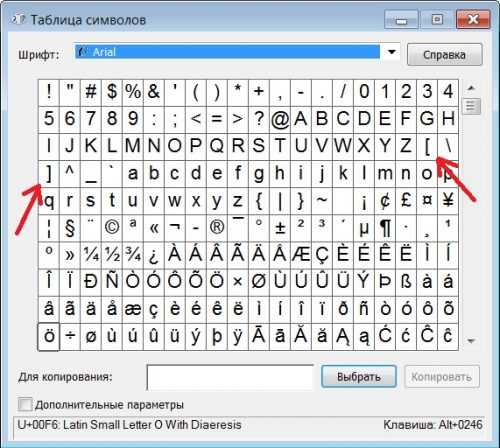
Task: Click into the Для копирования text field
Action: (230, 377)
